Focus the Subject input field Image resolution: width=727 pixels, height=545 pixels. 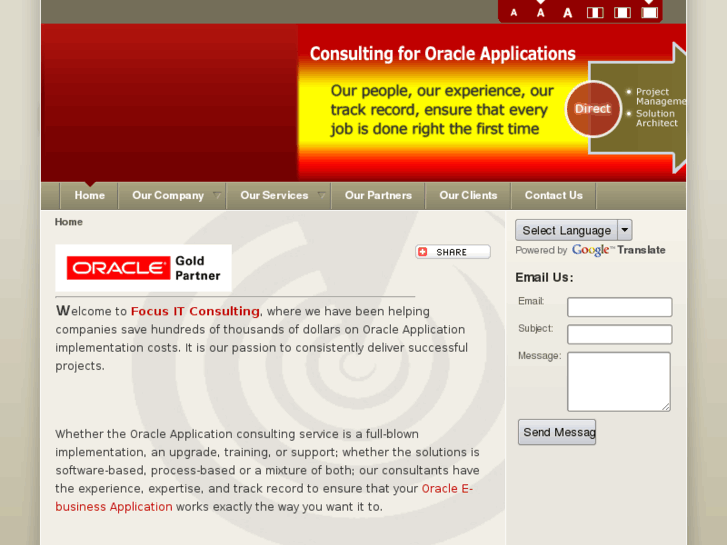pos(619,334)
